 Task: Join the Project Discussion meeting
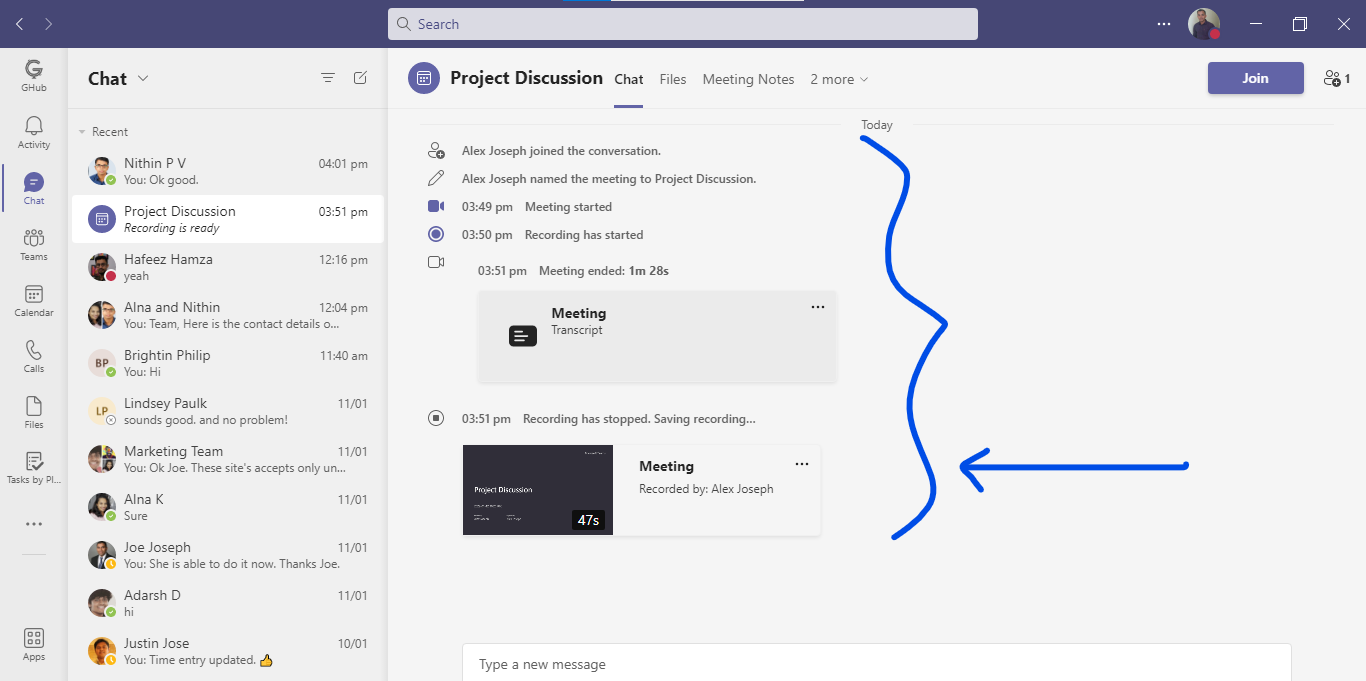pos(1255,77)
